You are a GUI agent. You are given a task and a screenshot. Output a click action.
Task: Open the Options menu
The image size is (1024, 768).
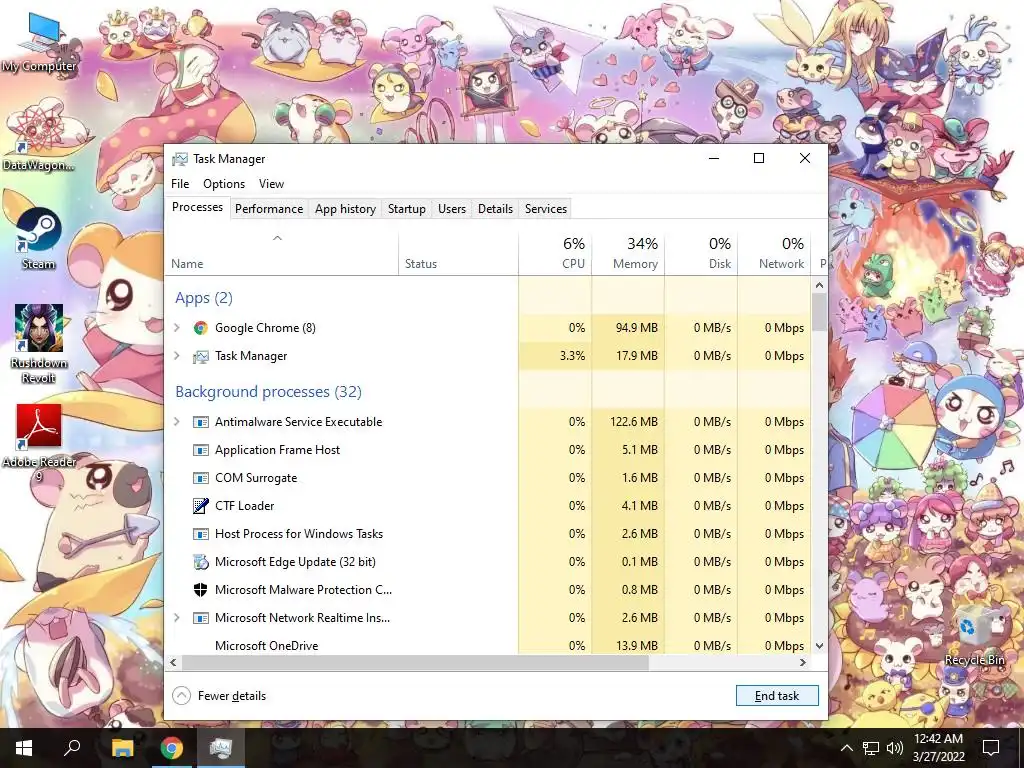pyautogui.click(x=224, y=184)
